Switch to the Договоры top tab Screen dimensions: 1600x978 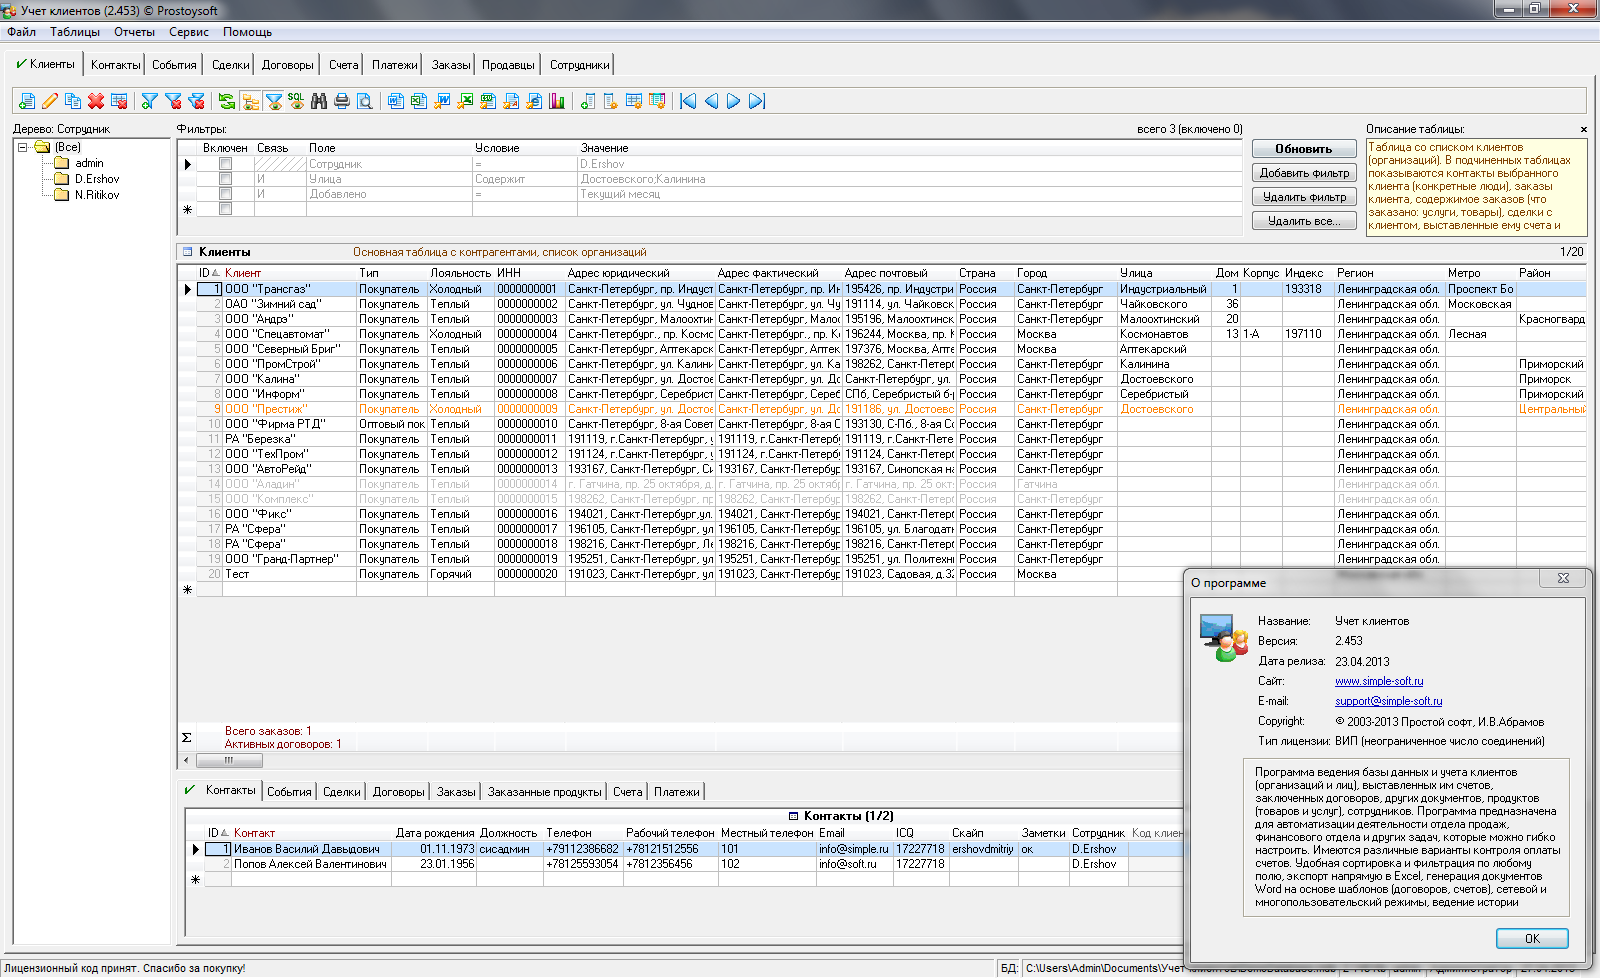[x=287, y=65]
